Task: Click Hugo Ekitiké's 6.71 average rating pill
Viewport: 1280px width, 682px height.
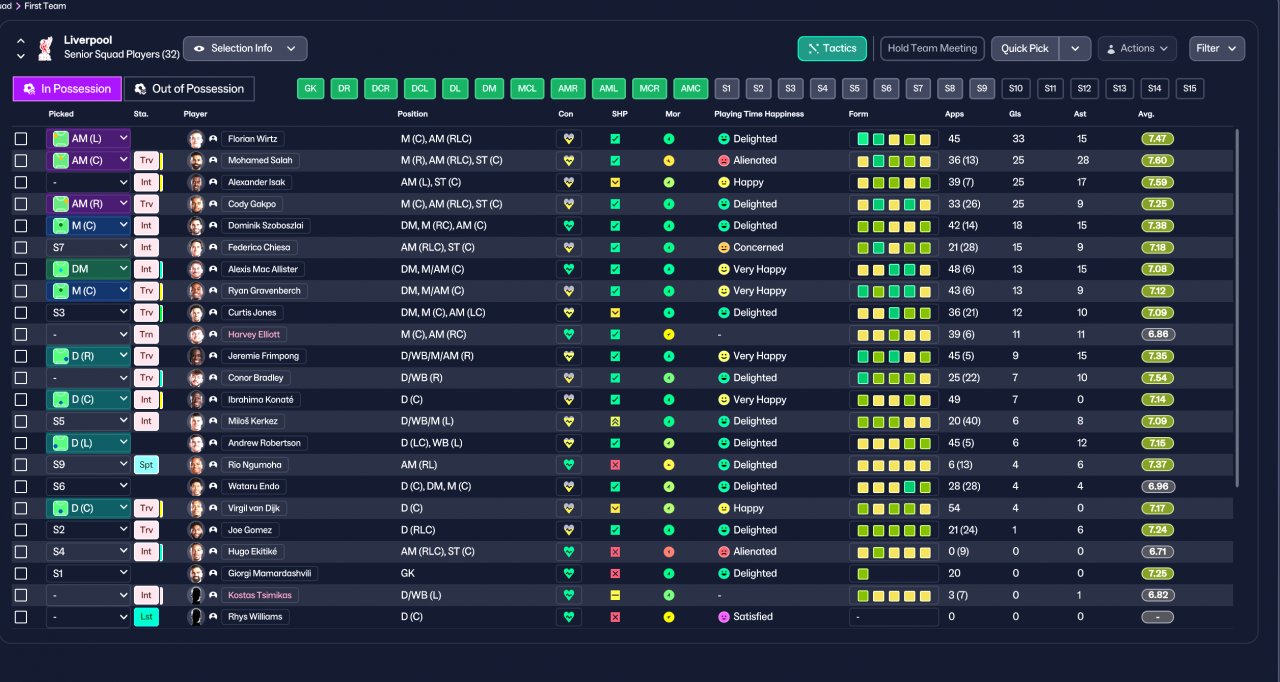Action: tap(1158, 552)
